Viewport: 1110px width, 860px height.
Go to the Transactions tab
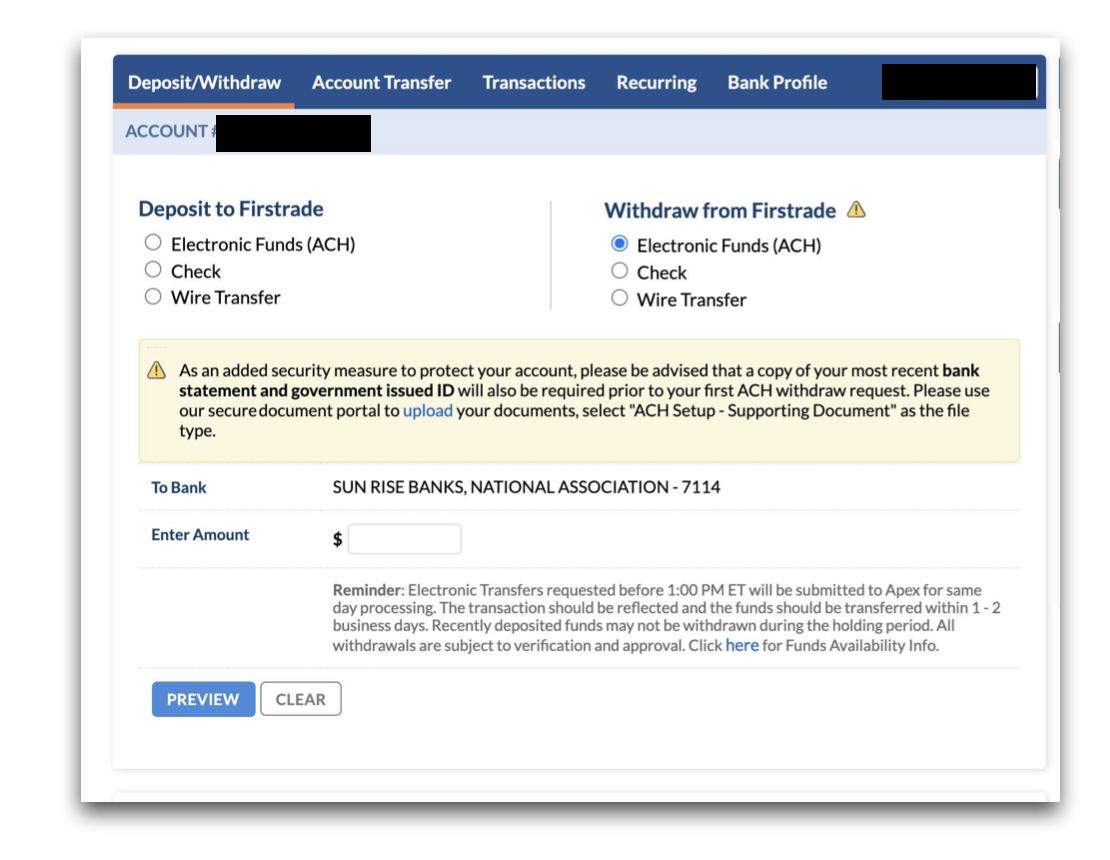tap(534, 82)
